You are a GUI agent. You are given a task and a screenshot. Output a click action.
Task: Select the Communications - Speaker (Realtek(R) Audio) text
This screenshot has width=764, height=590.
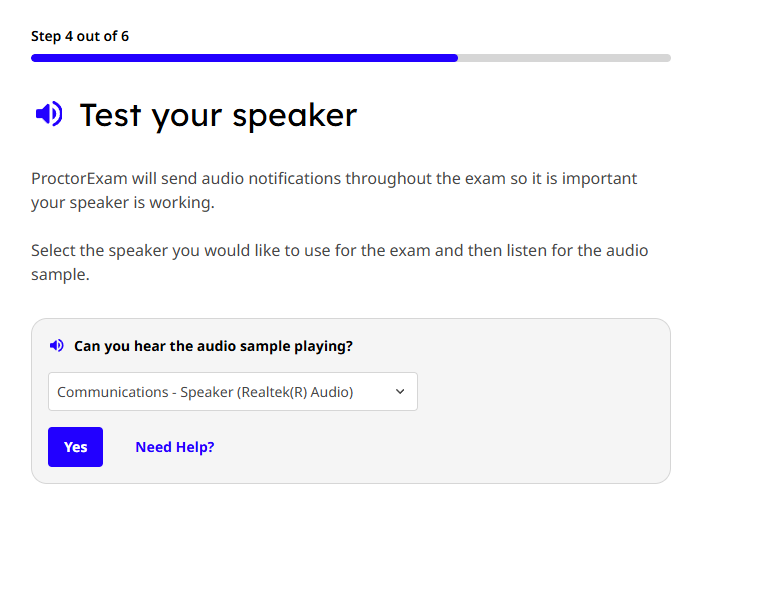(205, 392)
